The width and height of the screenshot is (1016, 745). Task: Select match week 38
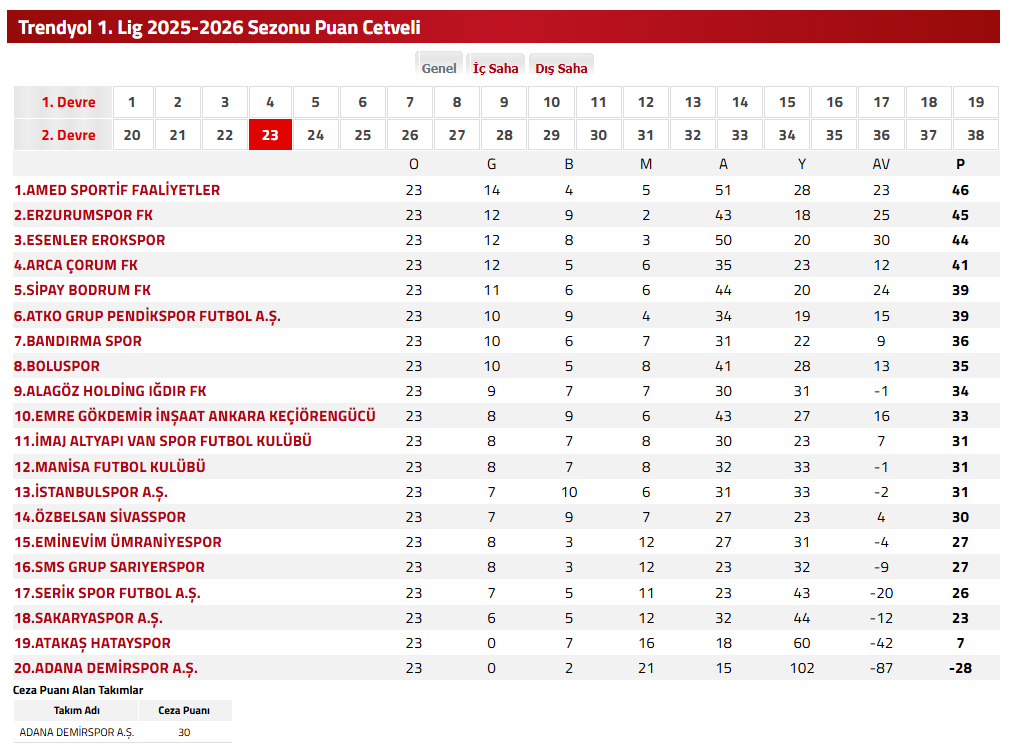coord(976,135)
